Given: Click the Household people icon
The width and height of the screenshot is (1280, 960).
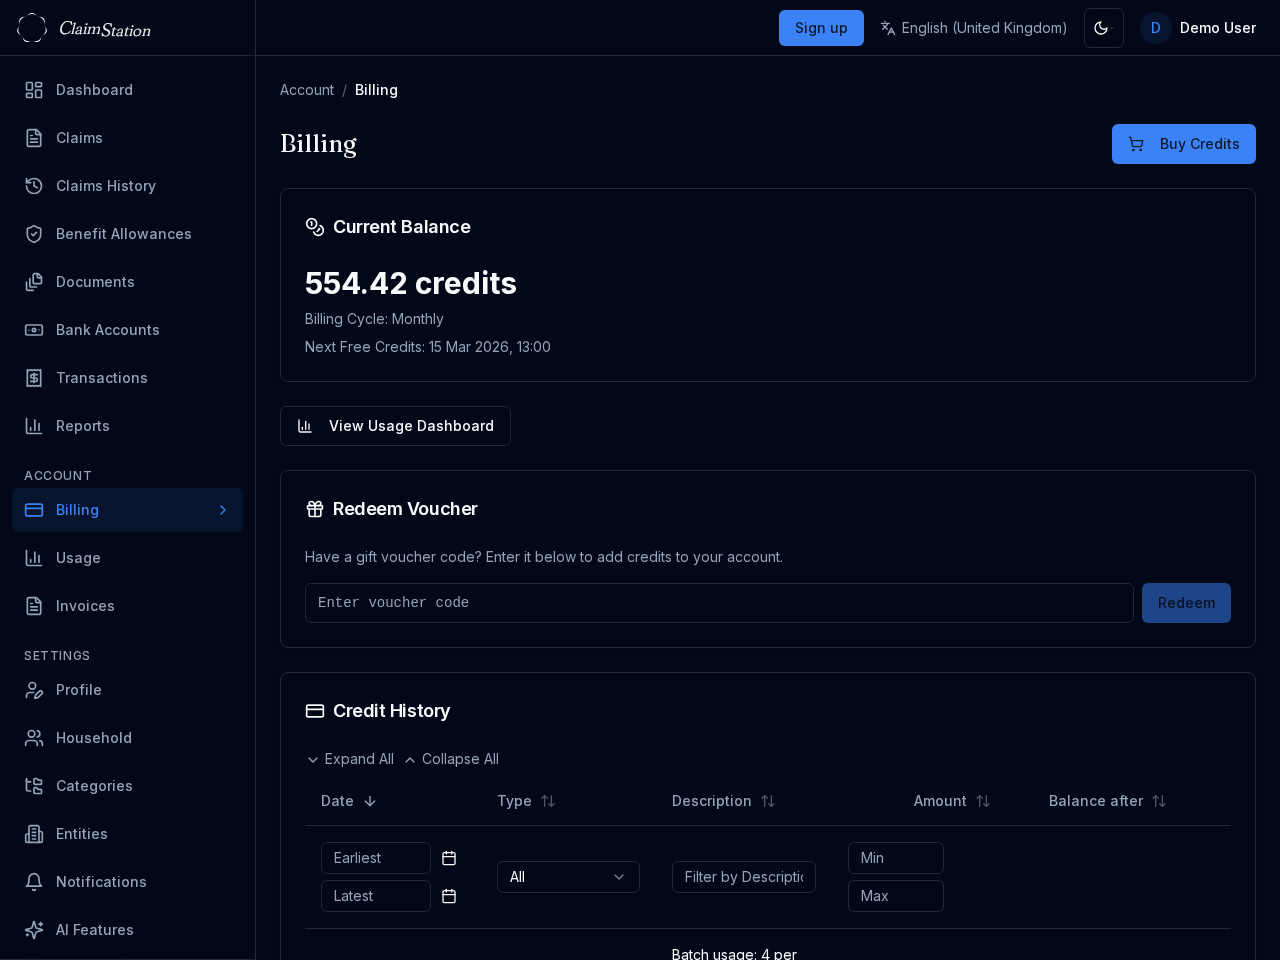Looking at the screenshot, I should tap(34, 738).
